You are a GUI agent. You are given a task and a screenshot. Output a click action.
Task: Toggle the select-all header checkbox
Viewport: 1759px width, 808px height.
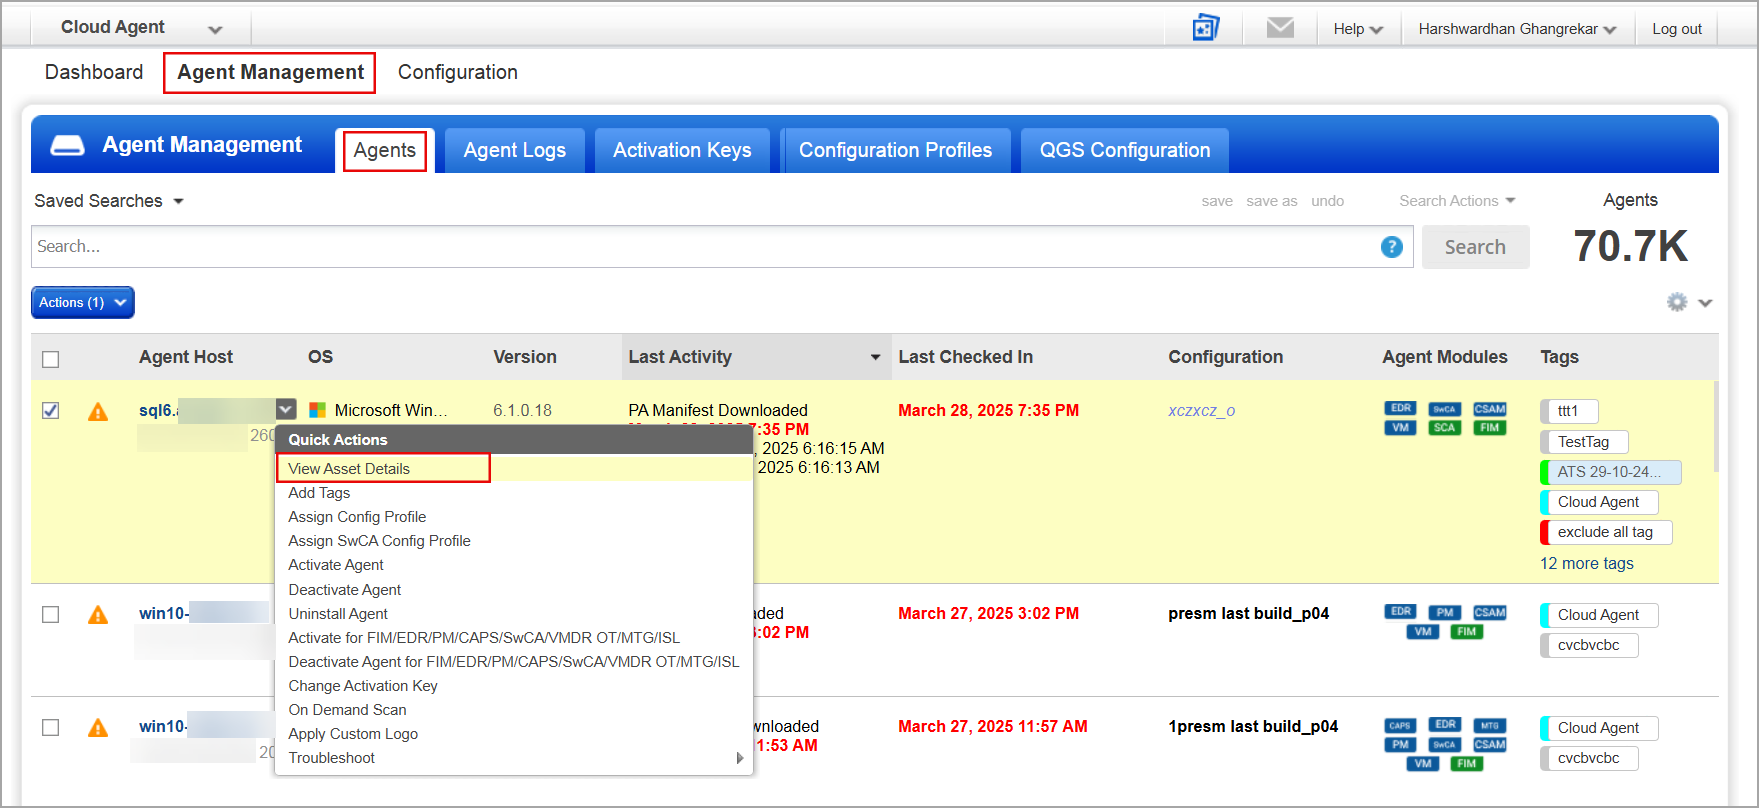pos(51,359)
